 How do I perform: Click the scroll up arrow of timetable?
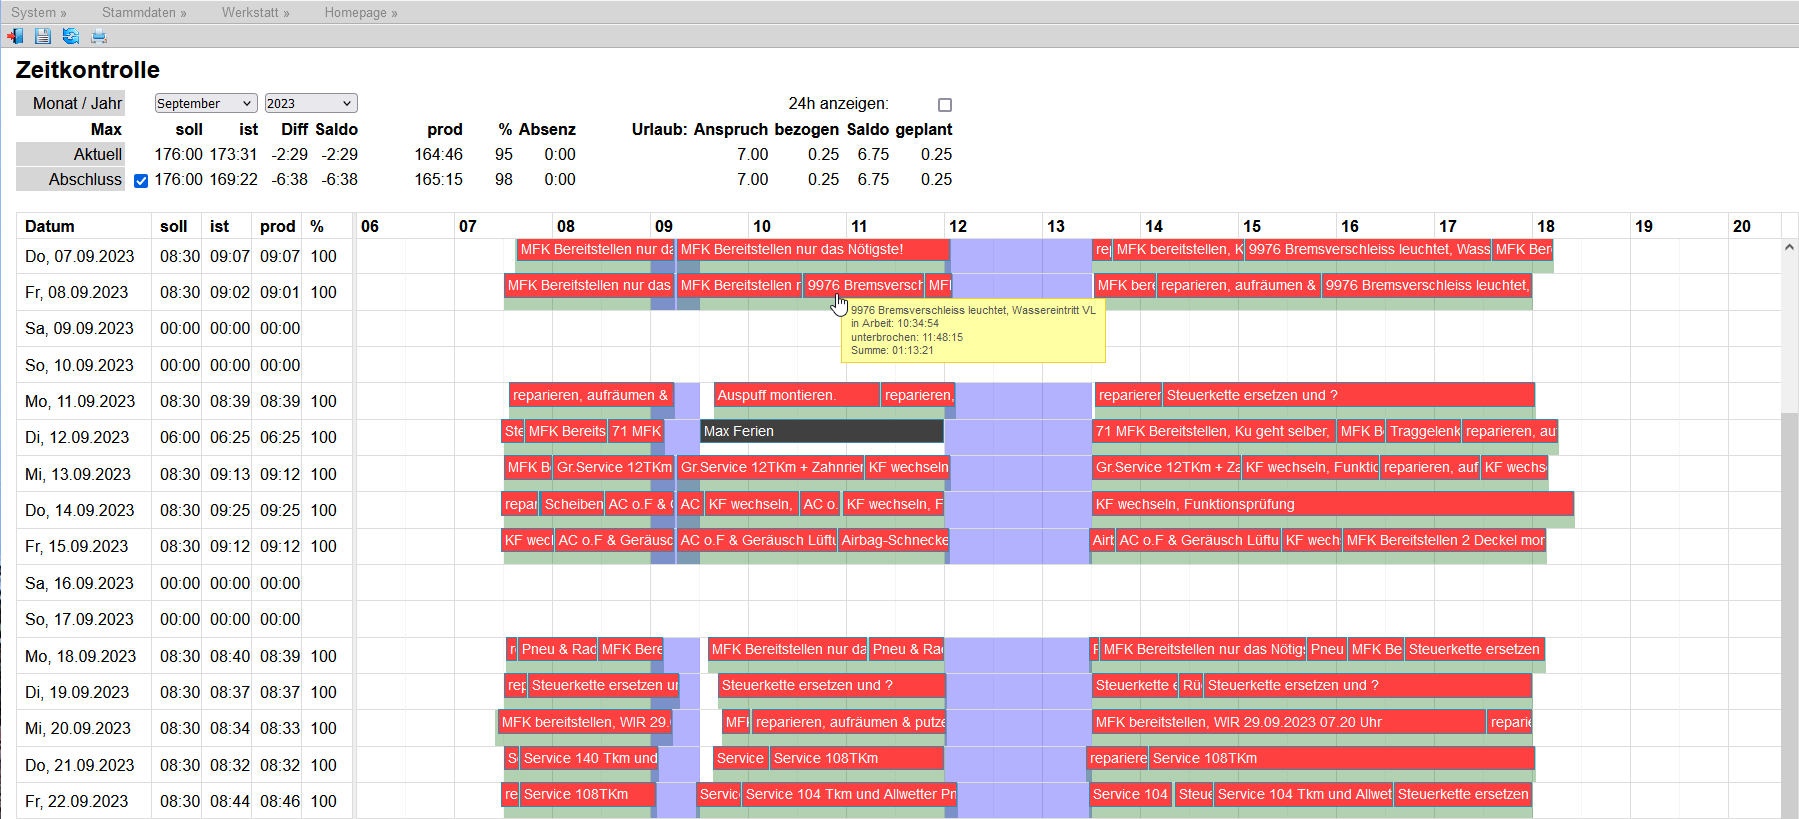(1789, 247)
